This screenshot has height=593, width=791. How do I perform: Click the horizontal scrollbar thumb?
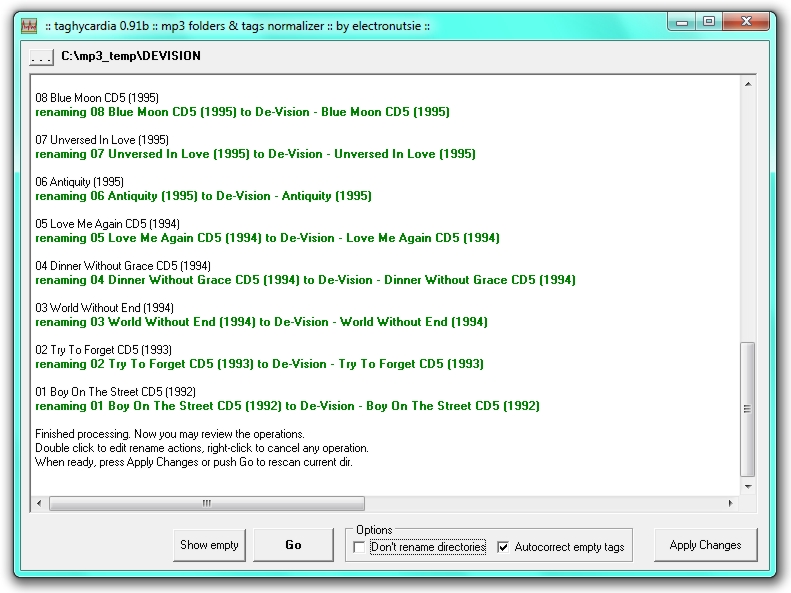(207, 503)
